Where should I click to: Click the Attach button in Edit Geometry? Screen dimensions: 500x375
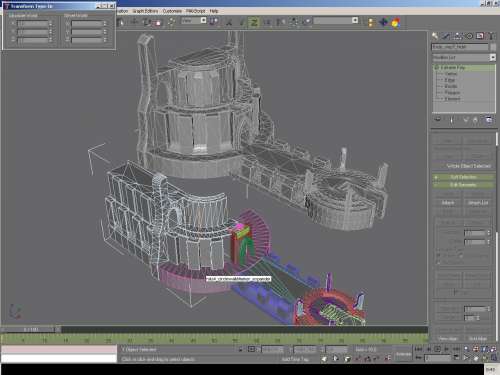[448, 203]
